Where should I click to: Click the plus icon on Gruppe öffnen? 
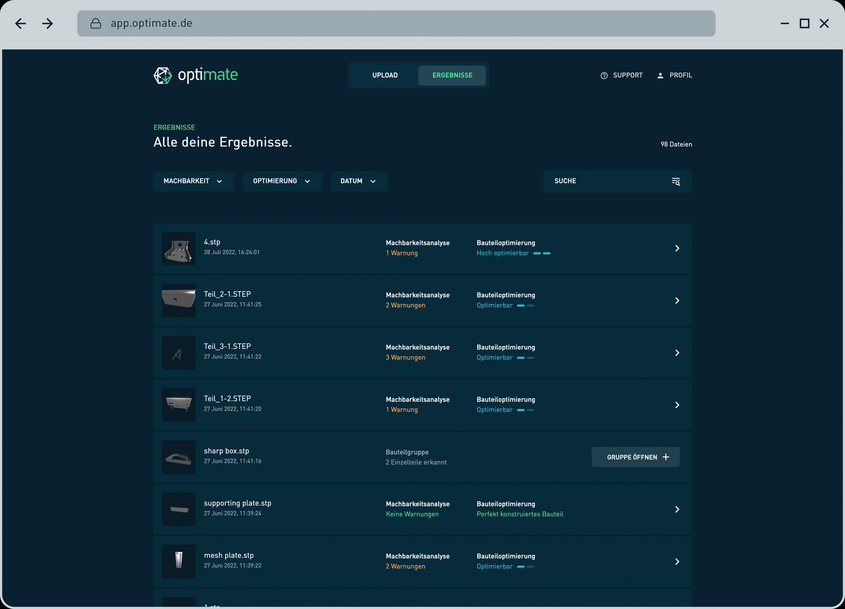[x=666, y=457]
